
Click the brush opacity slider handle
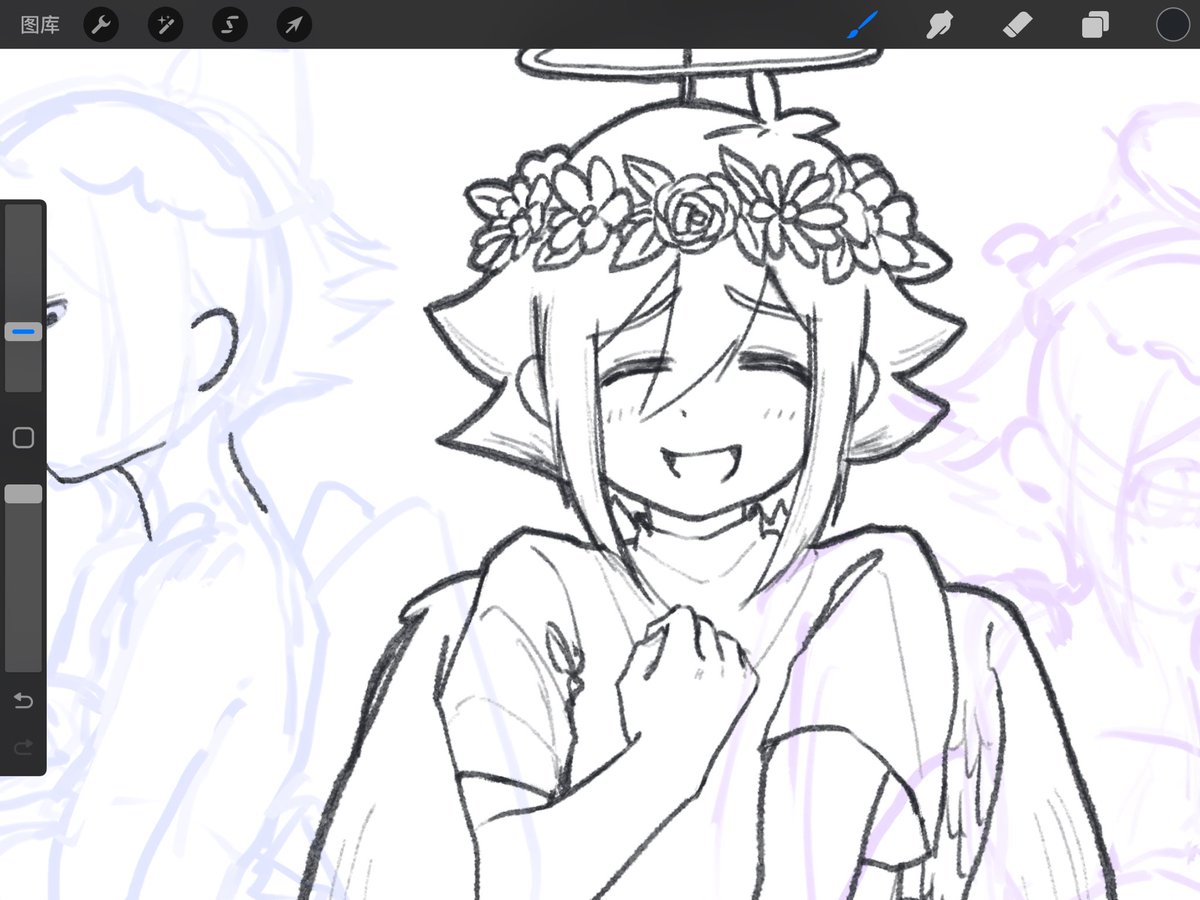click(24, 494)
